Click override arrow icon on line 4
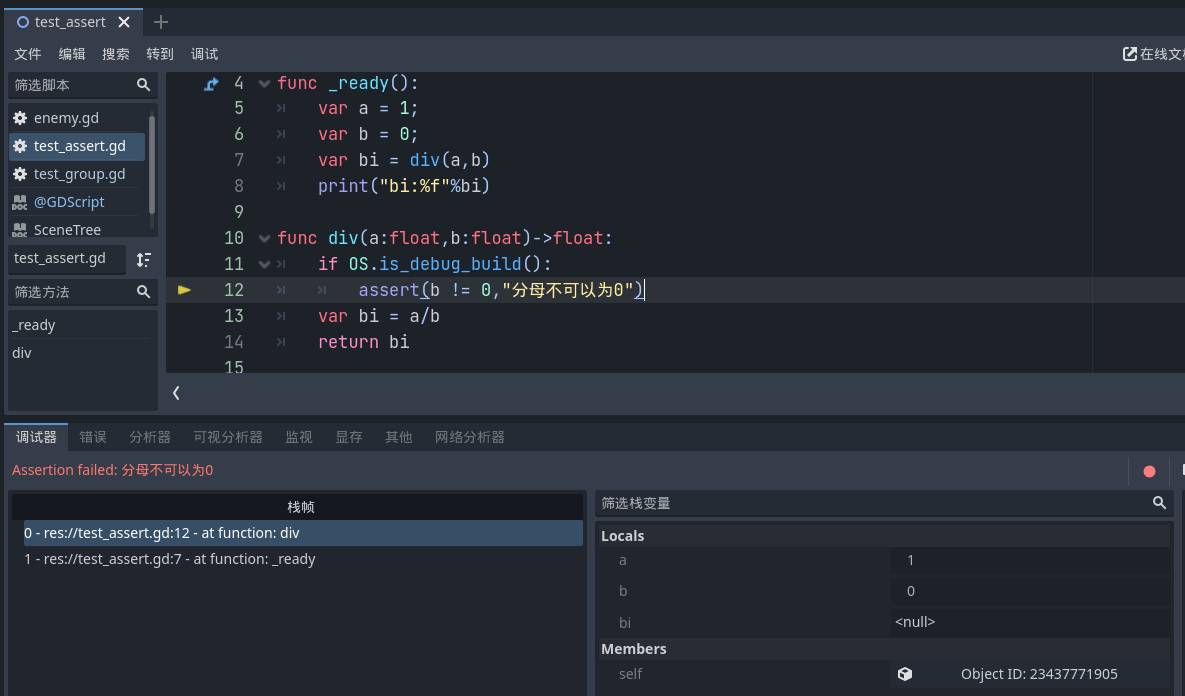This screenshot has width=1185, height=696. click(x=211, y=84)
